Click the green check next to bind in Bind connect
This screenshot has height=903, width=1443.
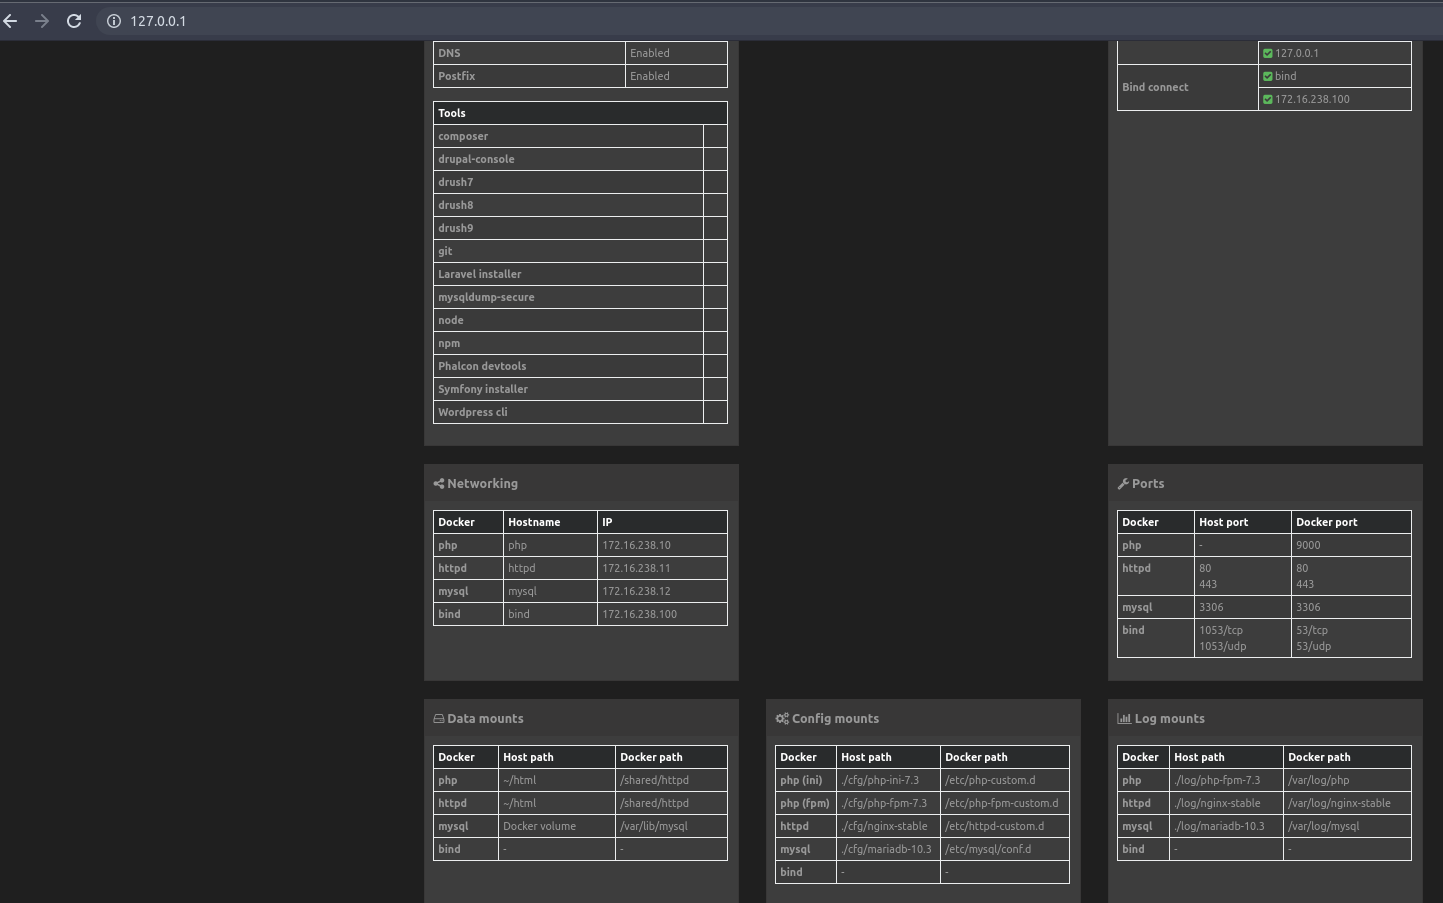1268,76
